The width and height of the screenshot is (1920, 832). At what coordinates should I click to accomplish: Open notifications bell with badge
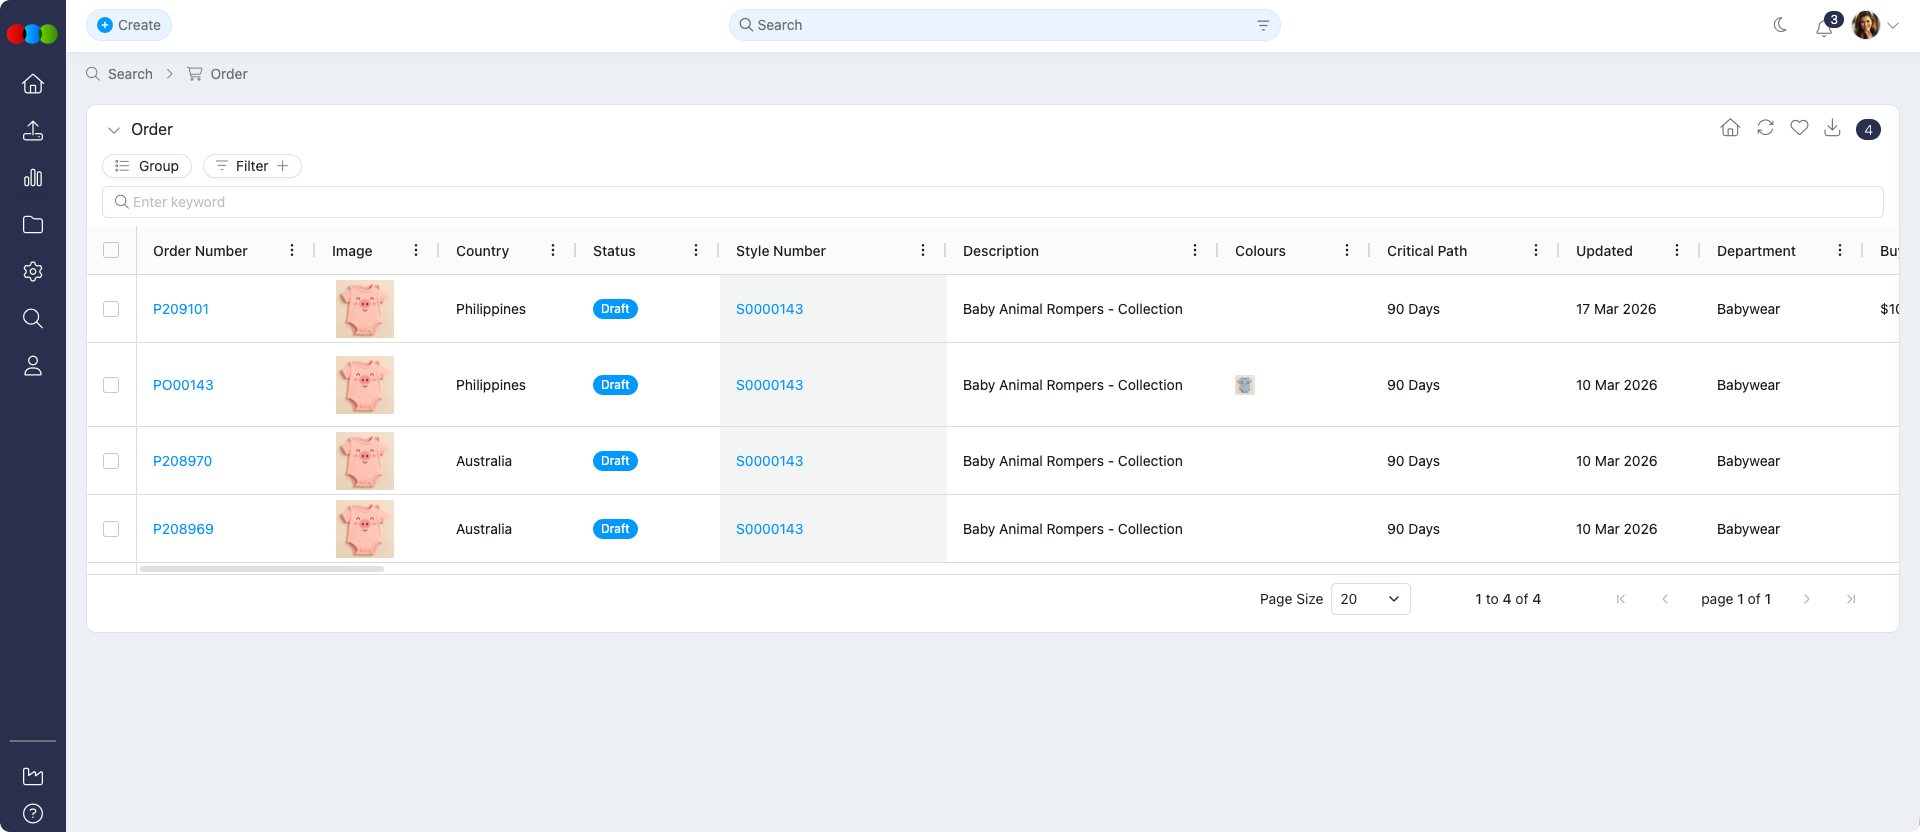tap(1825, 27)
